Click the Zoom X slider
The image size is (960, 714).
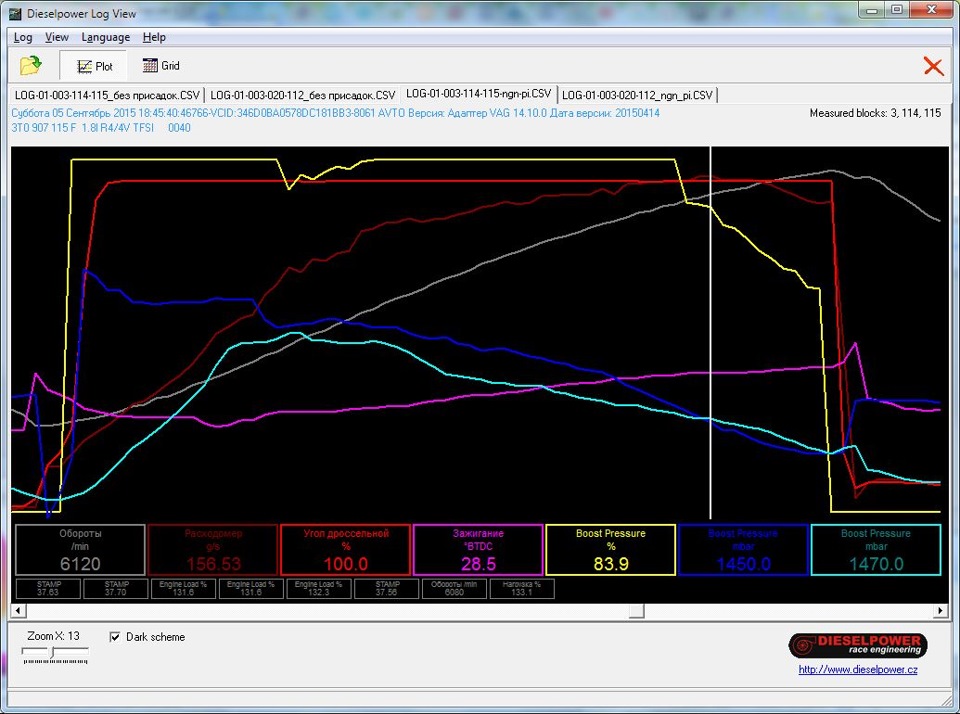point(54,653)
